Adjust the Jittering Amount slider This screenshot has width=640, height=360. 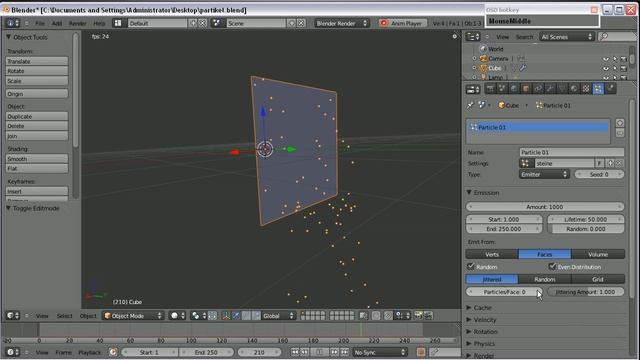click(x=586, y=292)
